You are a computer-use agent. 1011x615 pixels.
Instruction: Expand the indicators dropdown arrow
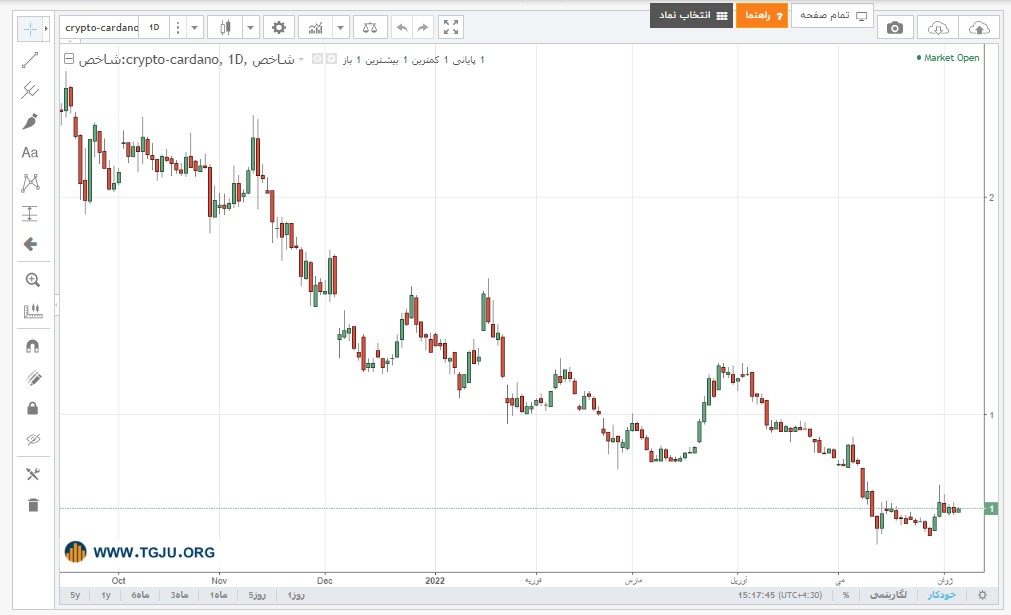tap(340, 28)
